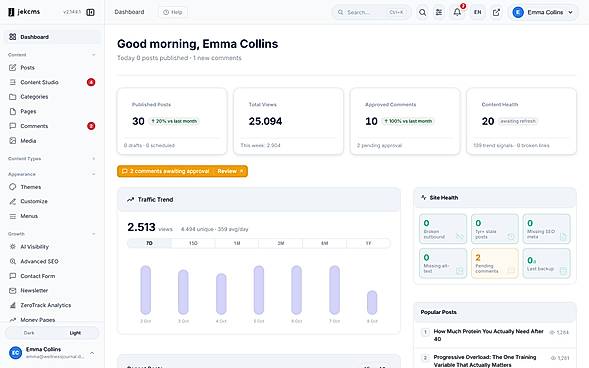Select the 1M traffic range tab

[x=237, y=243]
